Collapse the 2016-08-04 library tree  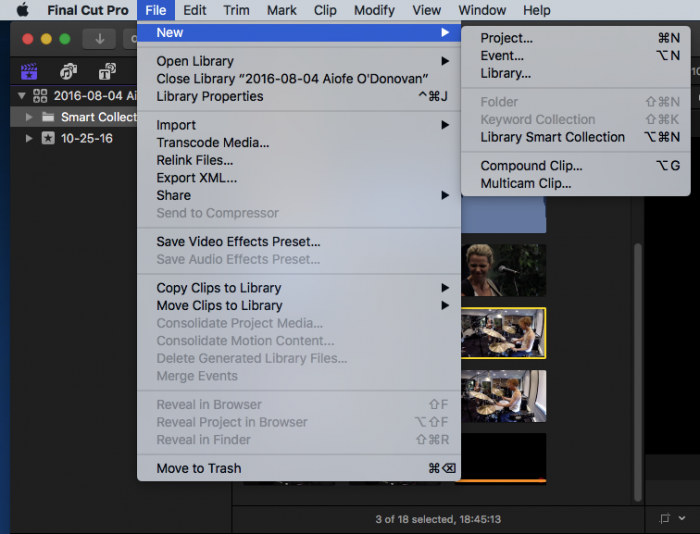click(x=21, y=96)
